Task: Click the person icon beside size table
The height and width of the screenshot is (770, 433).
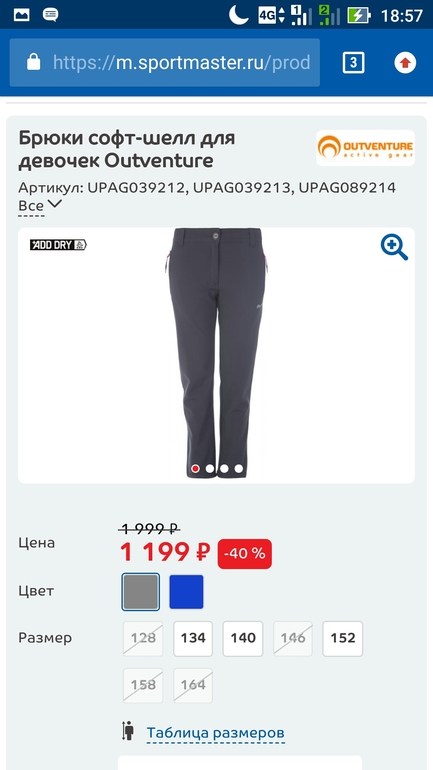Action: (x=128, y=731)
